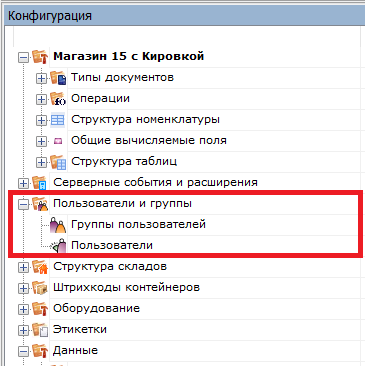Select the Типы документов tree item
This screenshot has width=365, height=366.
click(x=122, y=77)
